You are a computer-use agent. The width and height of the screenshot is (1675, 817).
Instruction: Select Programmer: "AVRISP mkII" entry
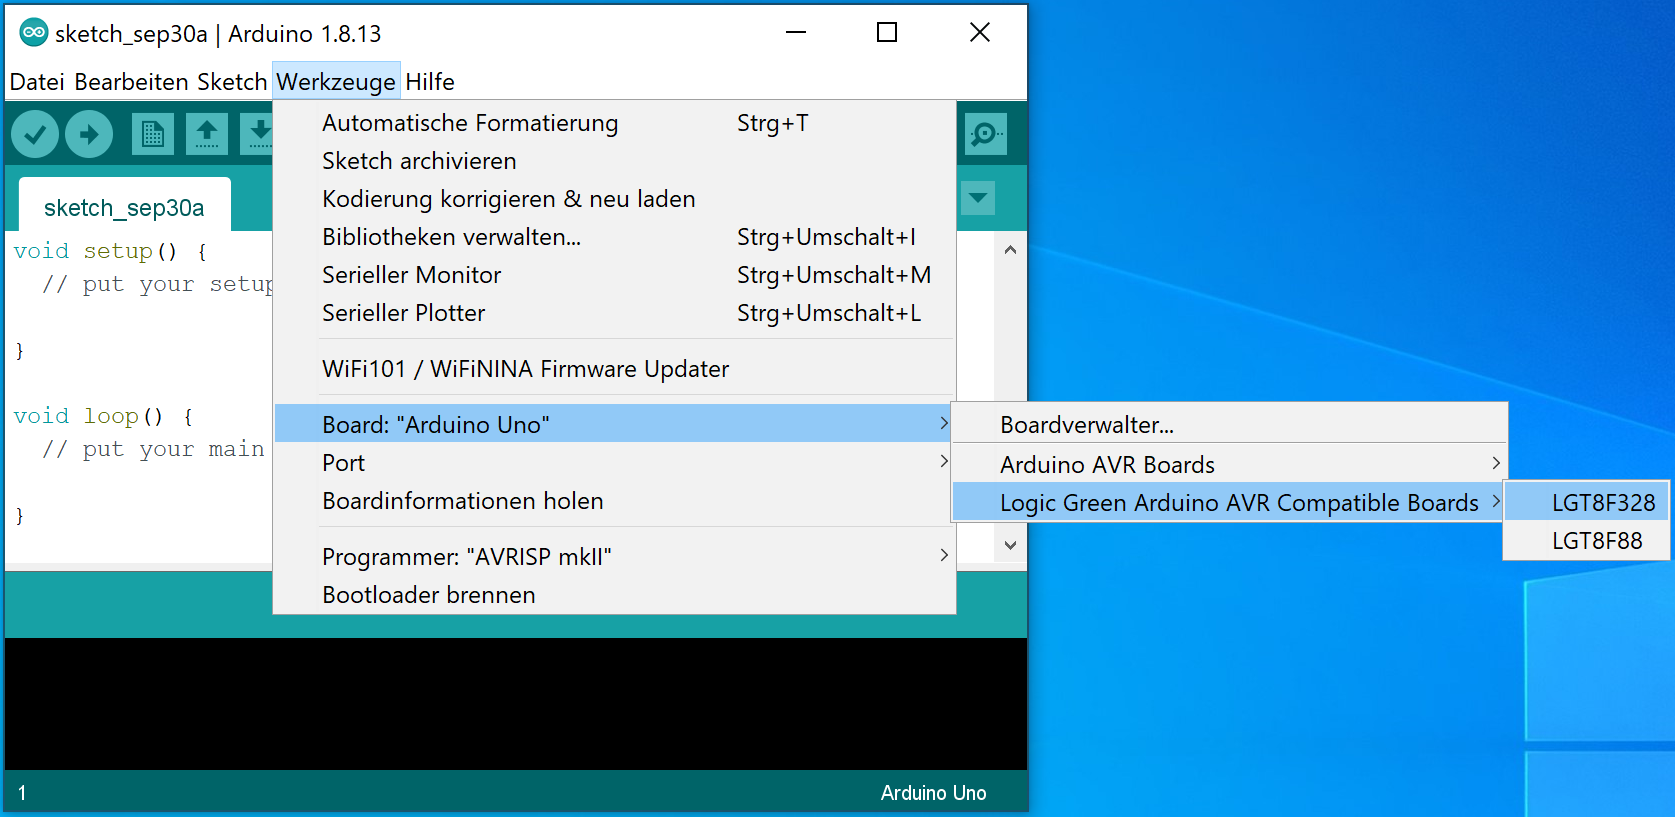(614, 557)
